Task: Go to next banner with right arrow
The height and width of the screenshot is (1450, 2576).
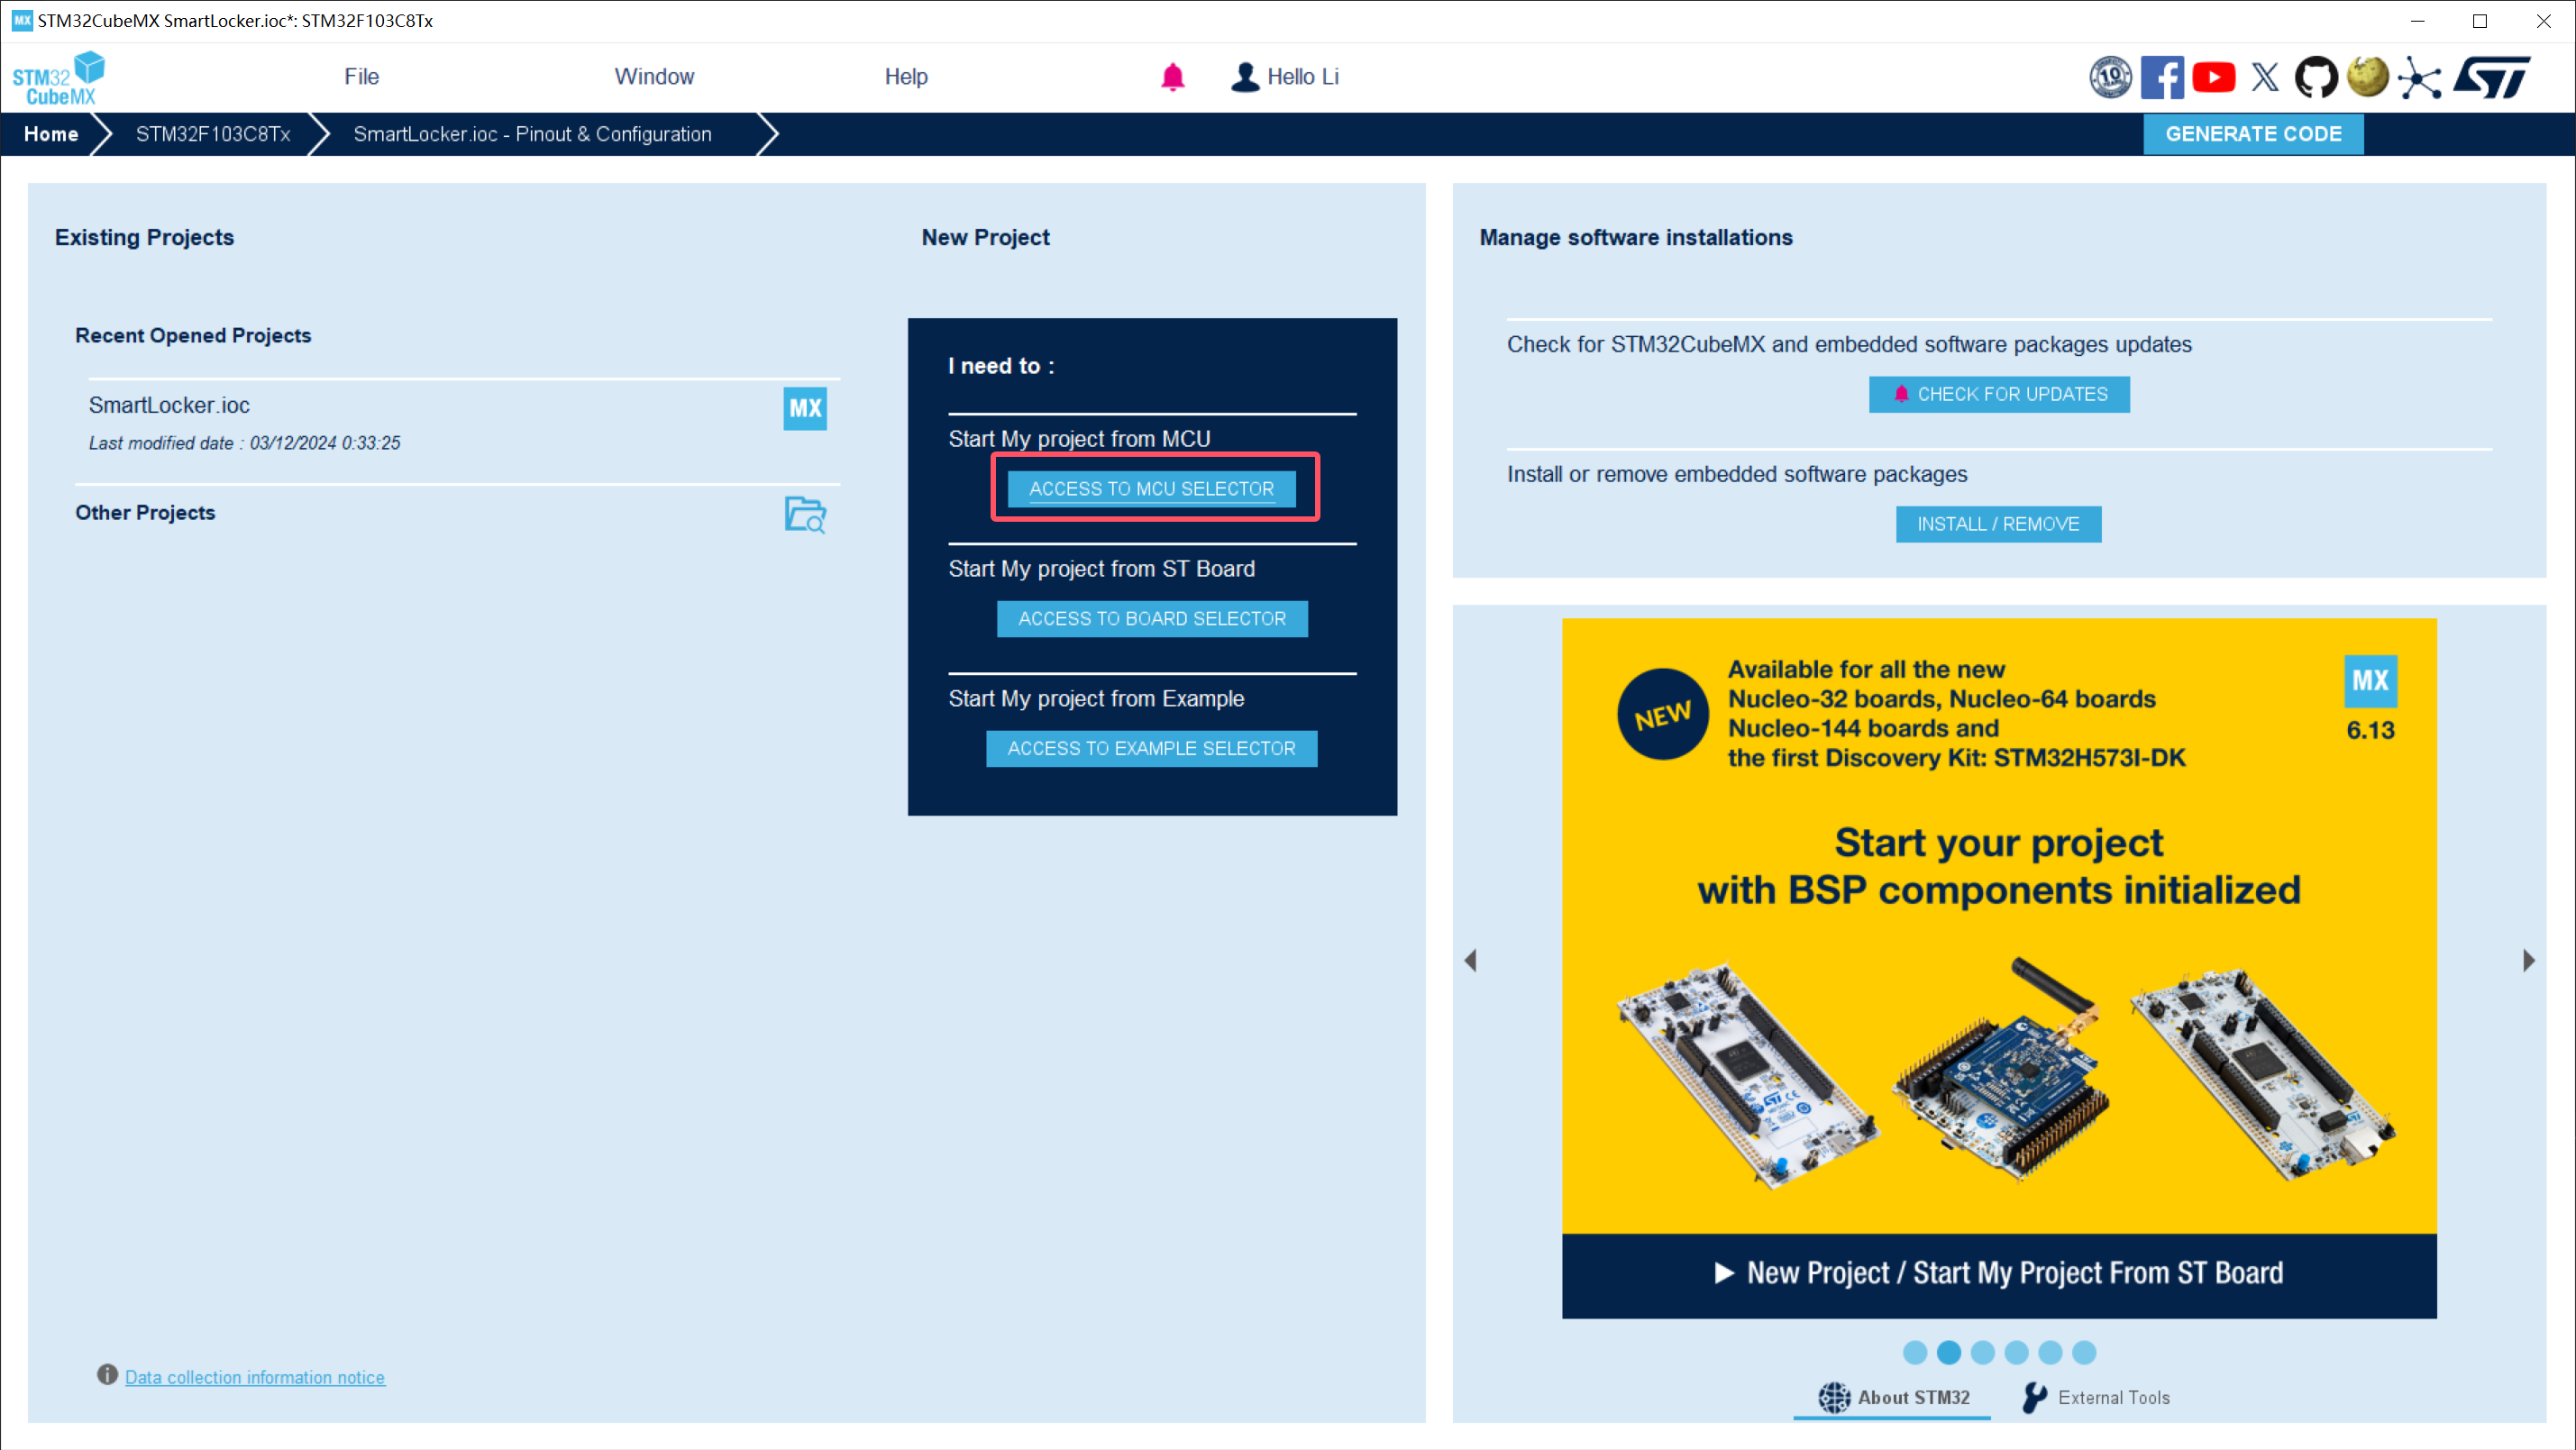Action: coord(2528,960)
